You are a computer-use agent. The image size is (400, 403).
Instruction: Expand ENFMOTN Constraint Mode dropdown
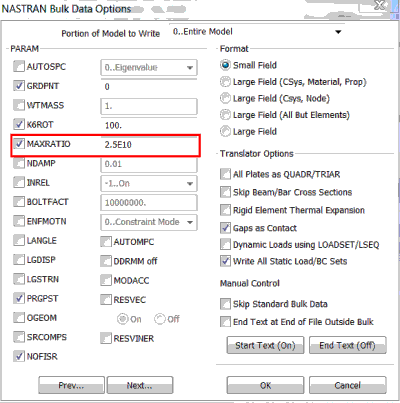[149, 222]
